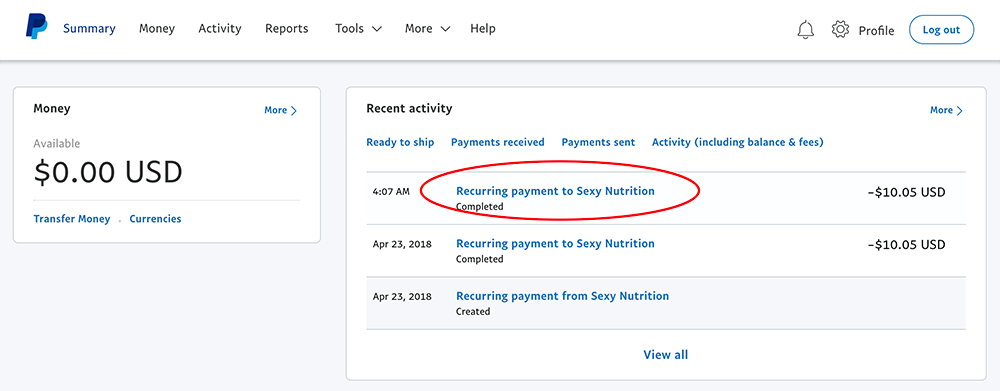Viewport: 1000px width, 391px height.
Task: Click the chevron beside Recent activity More
Action: coord(959,110)
